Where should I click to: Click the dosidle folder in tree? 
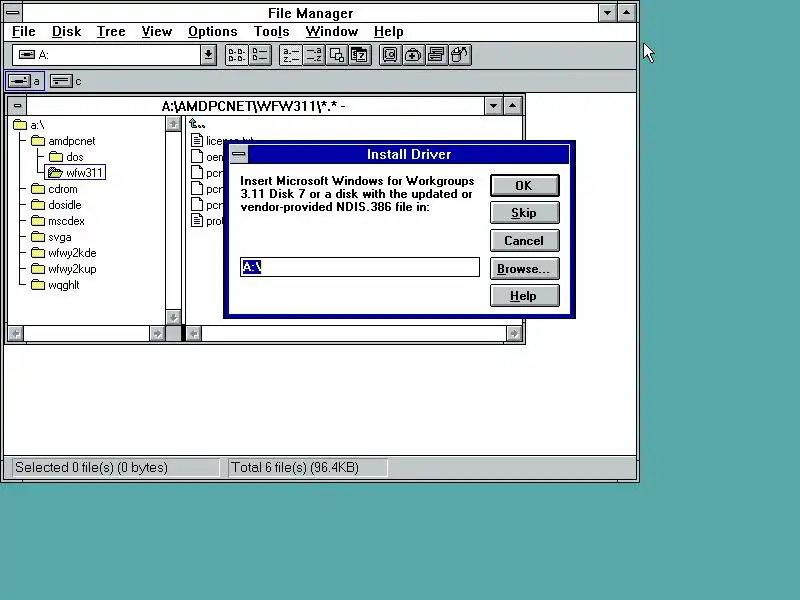click(56, 205)
